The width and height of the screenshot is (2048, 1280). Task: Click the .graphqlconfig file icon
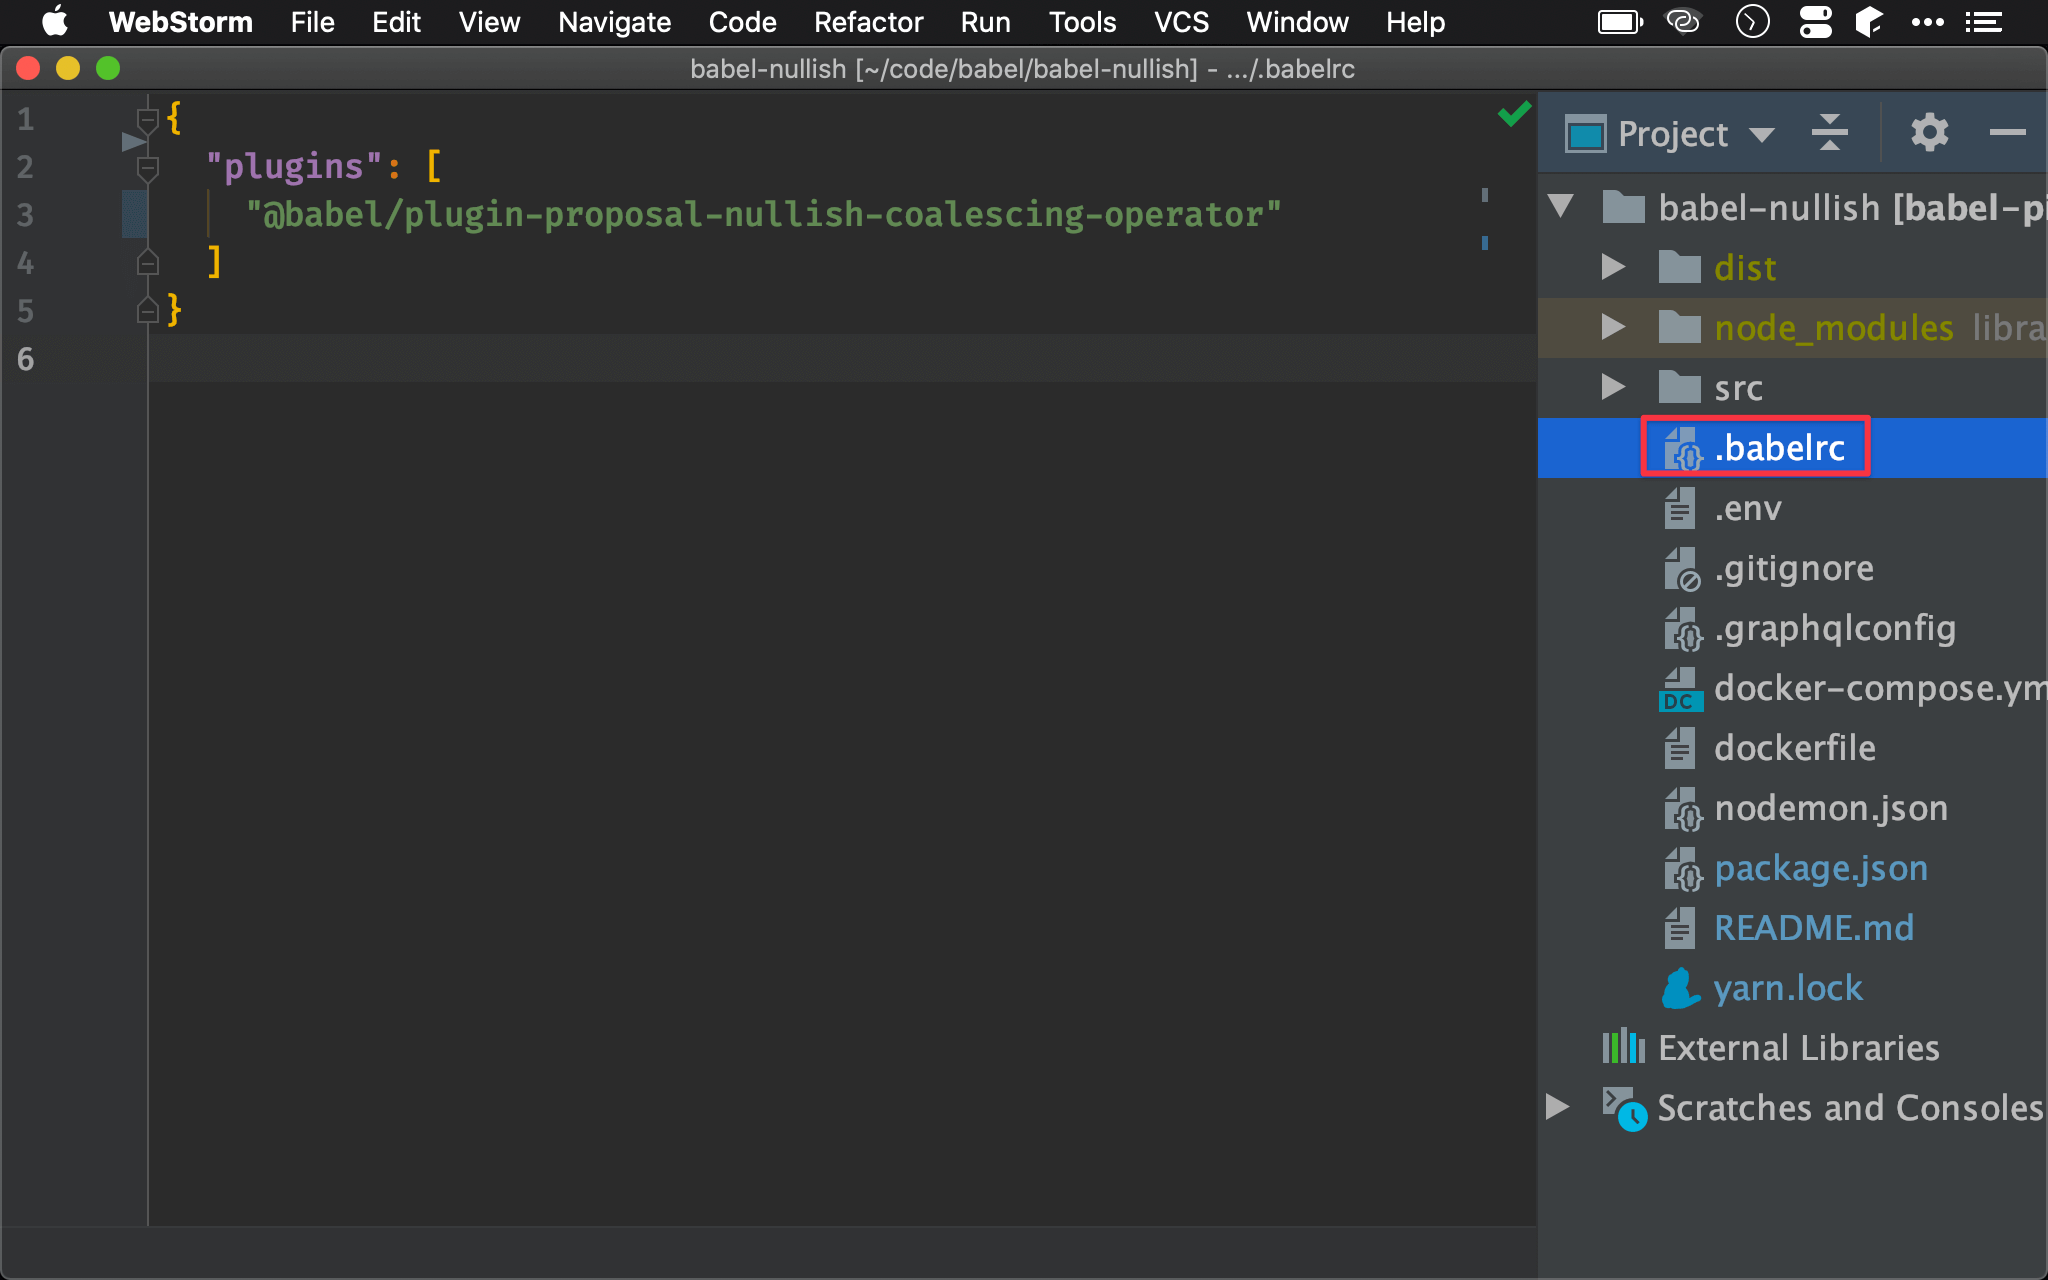1682,629
